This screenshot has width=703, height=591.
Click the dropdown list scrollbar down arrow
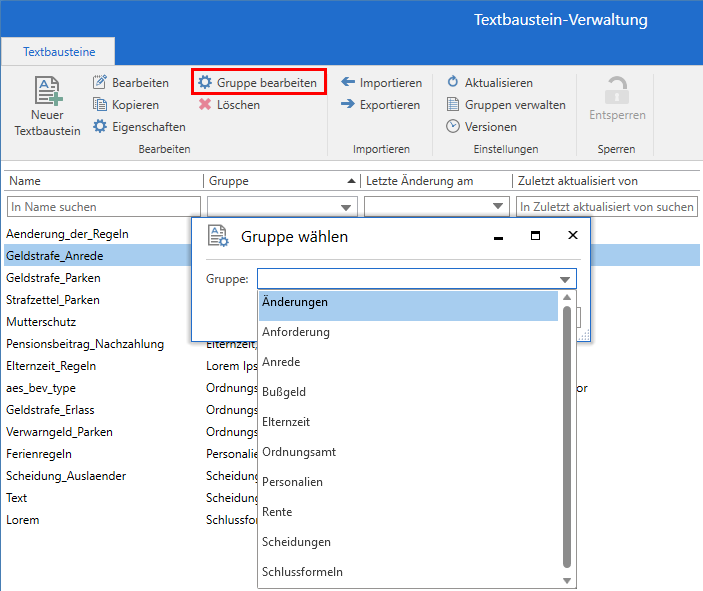568,580
